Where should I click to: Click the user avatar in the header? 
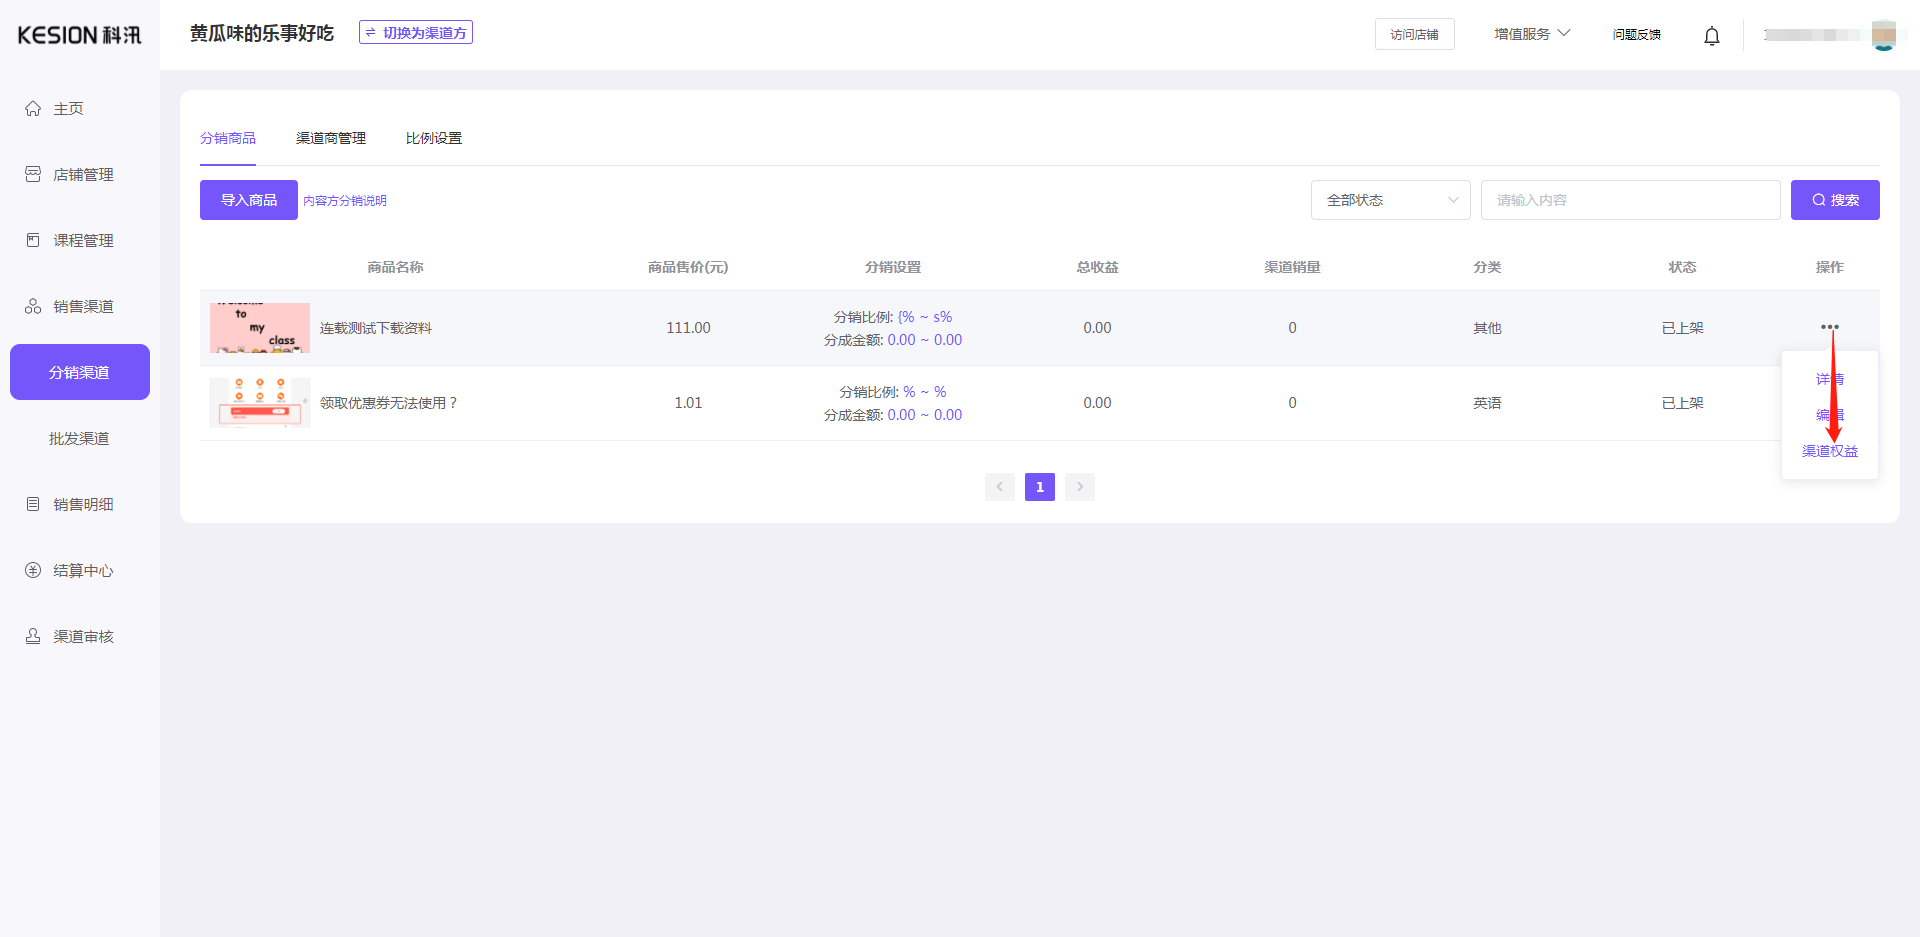click(1883, 35)
